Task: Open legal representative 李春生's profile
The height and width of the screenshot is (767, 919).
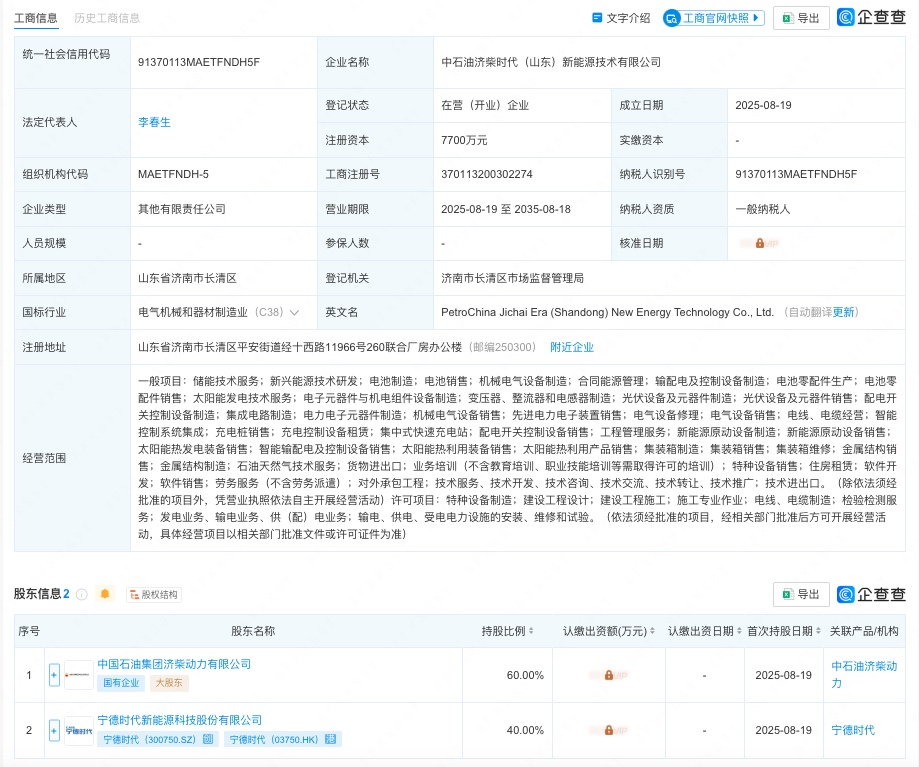Action: click(x=155, y=122)
